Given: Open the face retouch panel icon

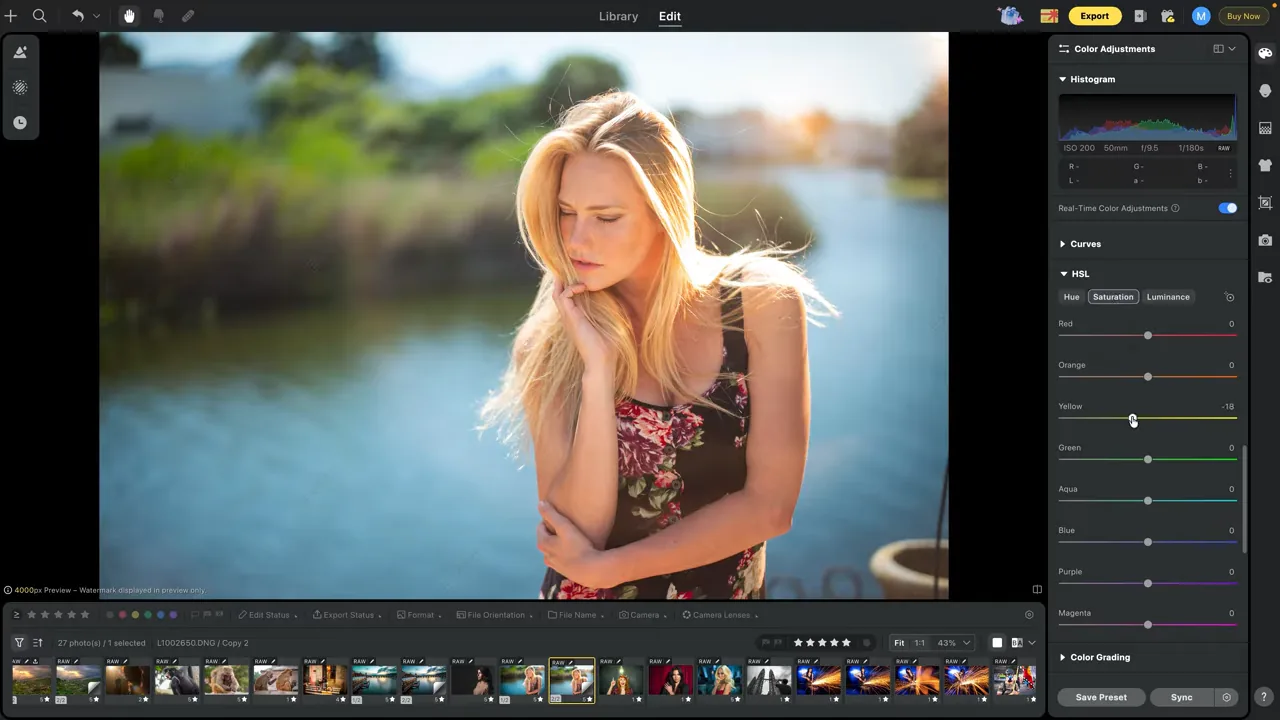Looking at the screenshot, I should pyautogui.click(x=1265, y=91).
